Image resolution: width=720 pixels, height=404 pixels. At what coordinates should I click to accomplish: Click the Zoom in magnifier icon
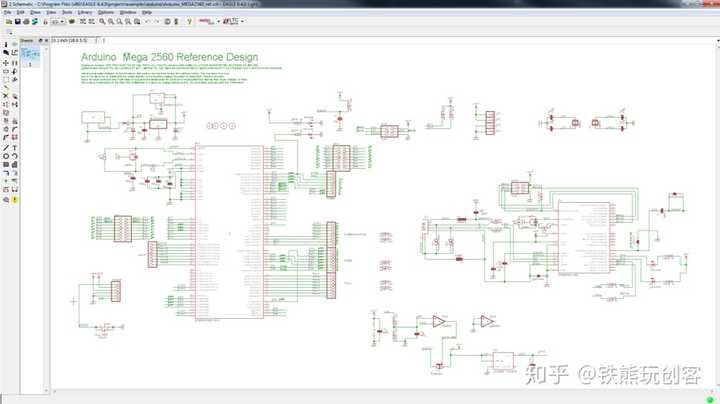(x=111, y=21)
